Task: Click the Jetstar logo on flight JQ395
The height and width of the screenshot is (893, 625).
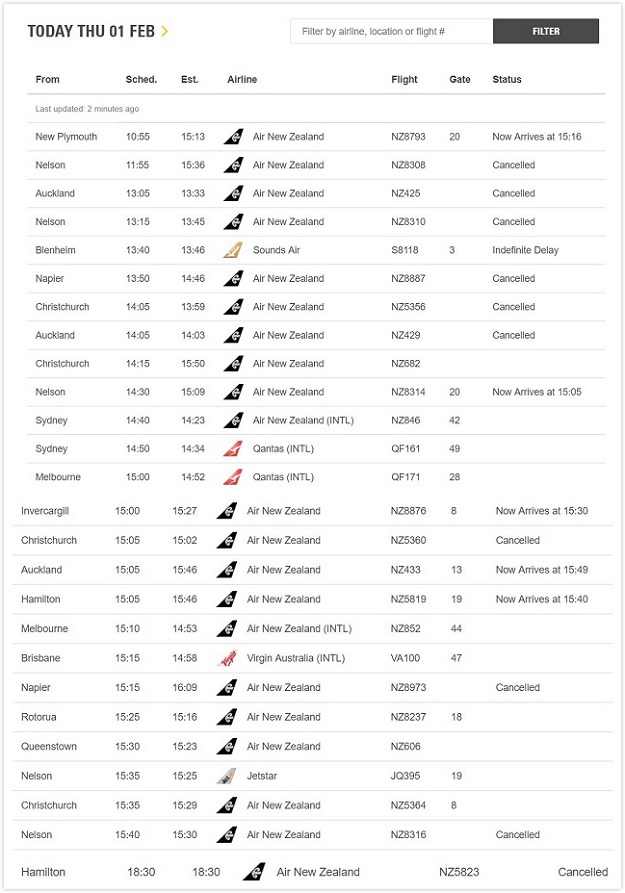Action: click(x=227, y=776)
